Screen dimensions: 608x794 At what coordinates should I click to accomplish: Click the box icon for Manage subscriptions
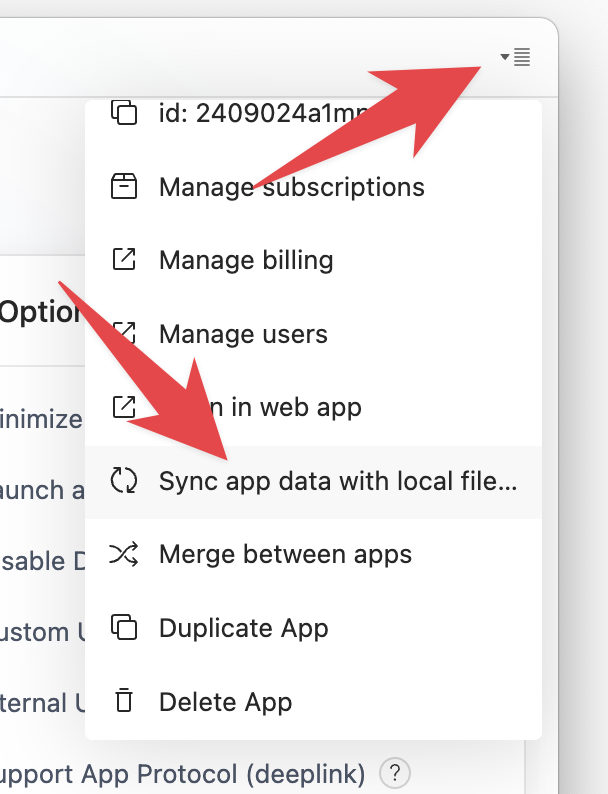coord(124,186)
